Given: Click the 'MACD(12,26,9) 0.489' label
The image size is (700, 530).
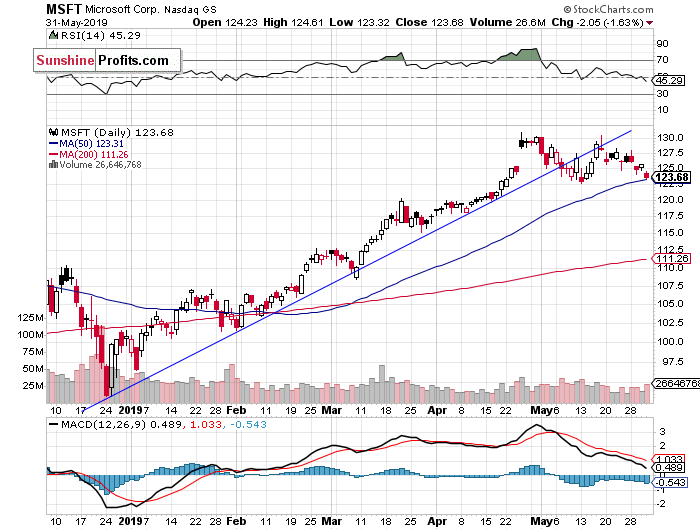Looking at the screenshot, I should (121, 425).
